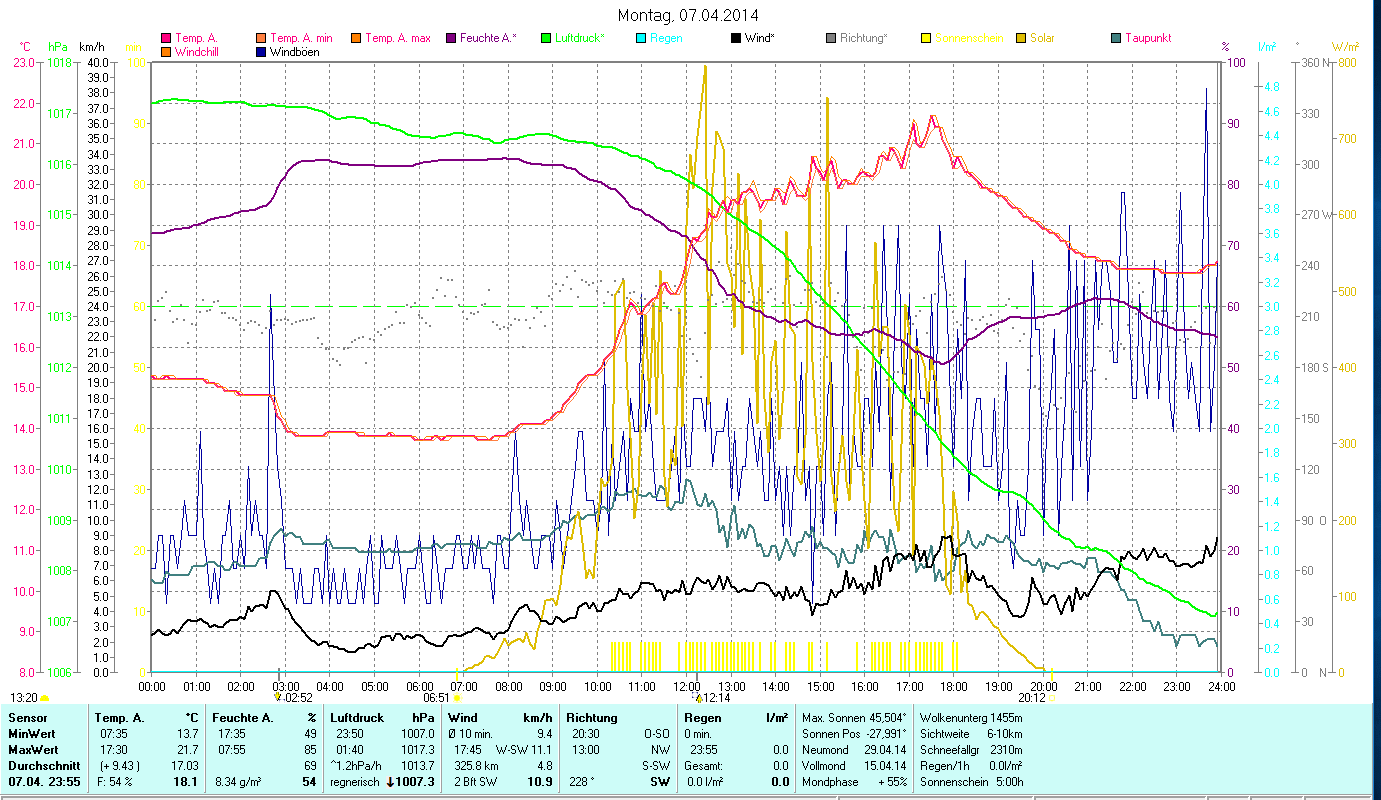The image size is (1381, 800).
Task: Click the Solar legend label
Action: (x=1042, y=38)
